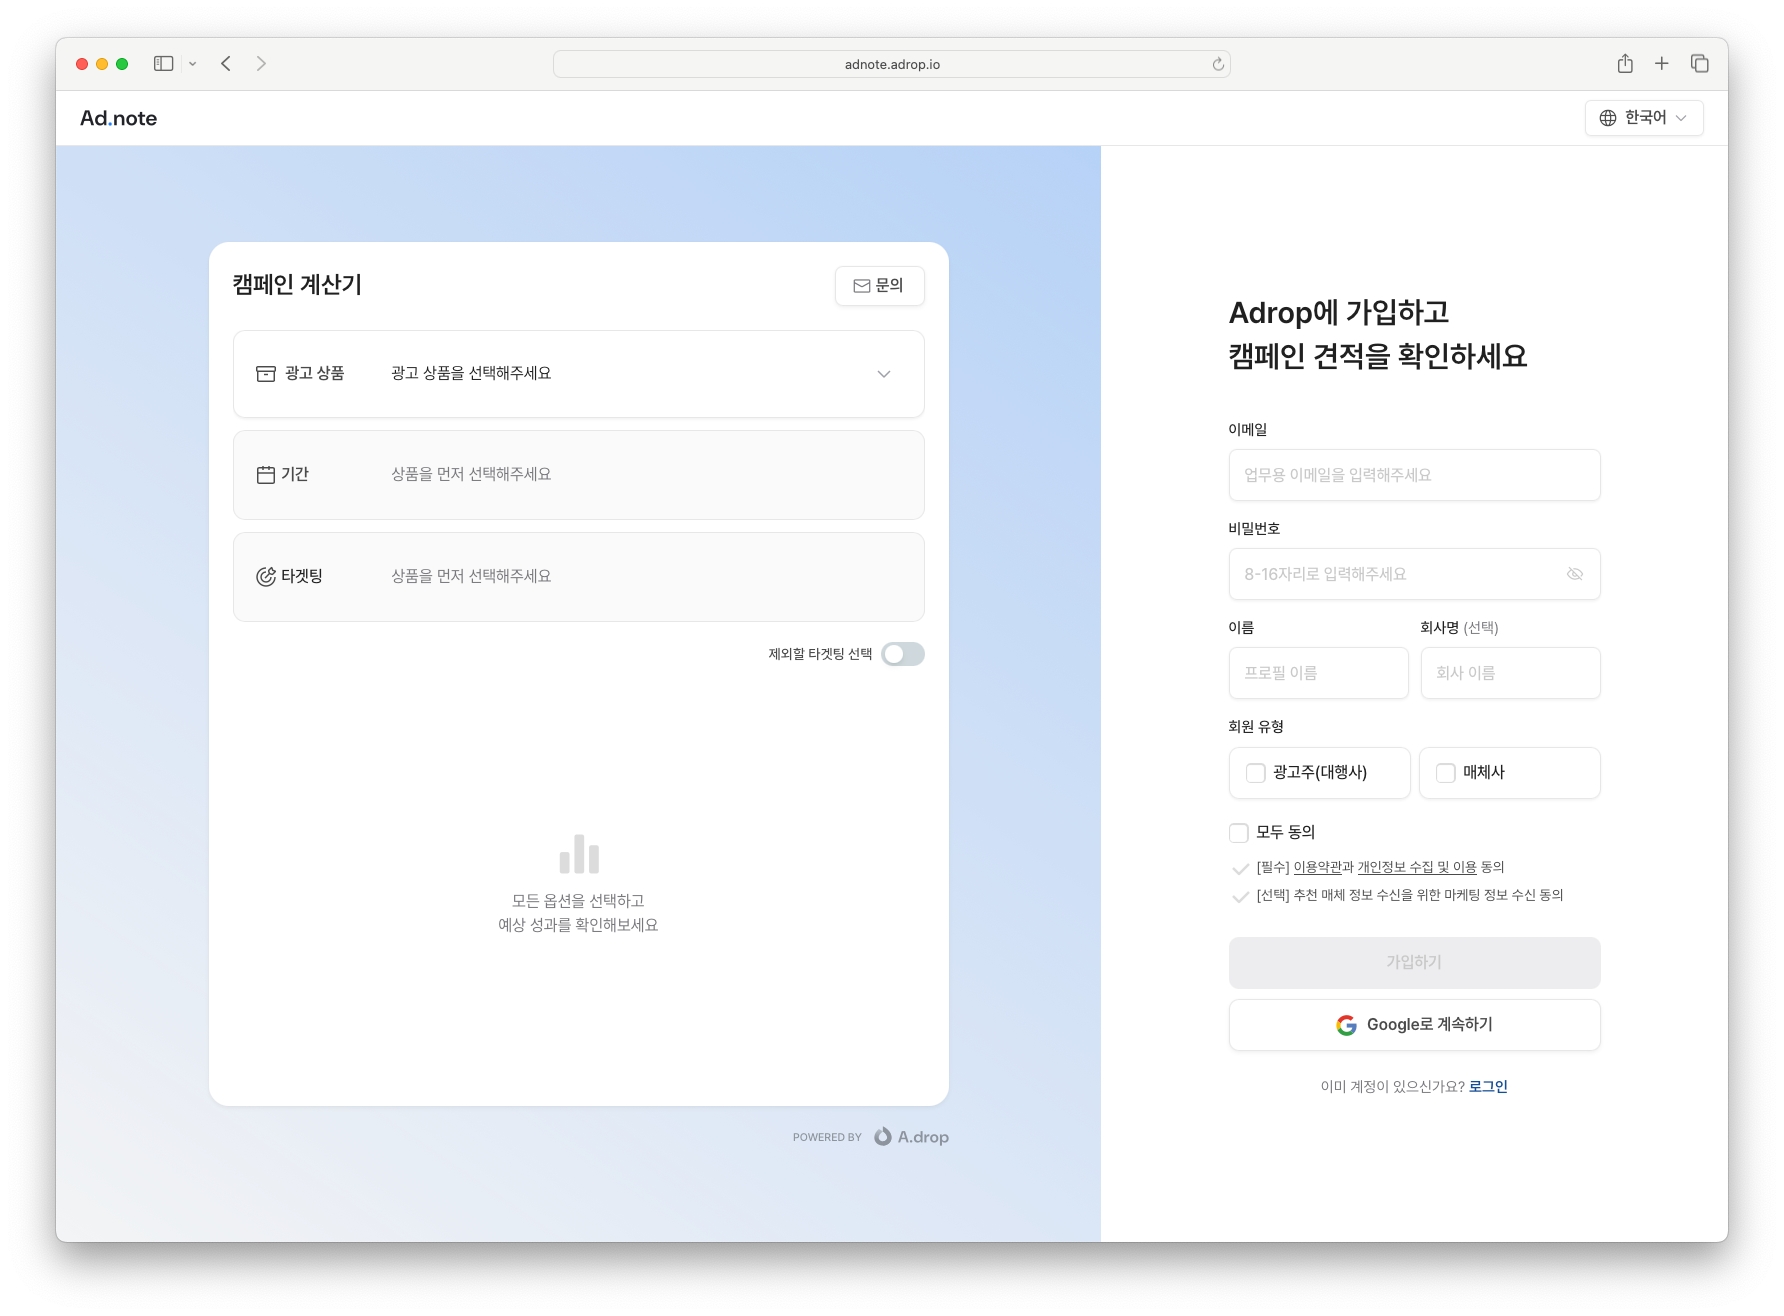The image size is (1784, 1316).
Task: Open the 한국어 language selector
Action: pos(1643,118)
